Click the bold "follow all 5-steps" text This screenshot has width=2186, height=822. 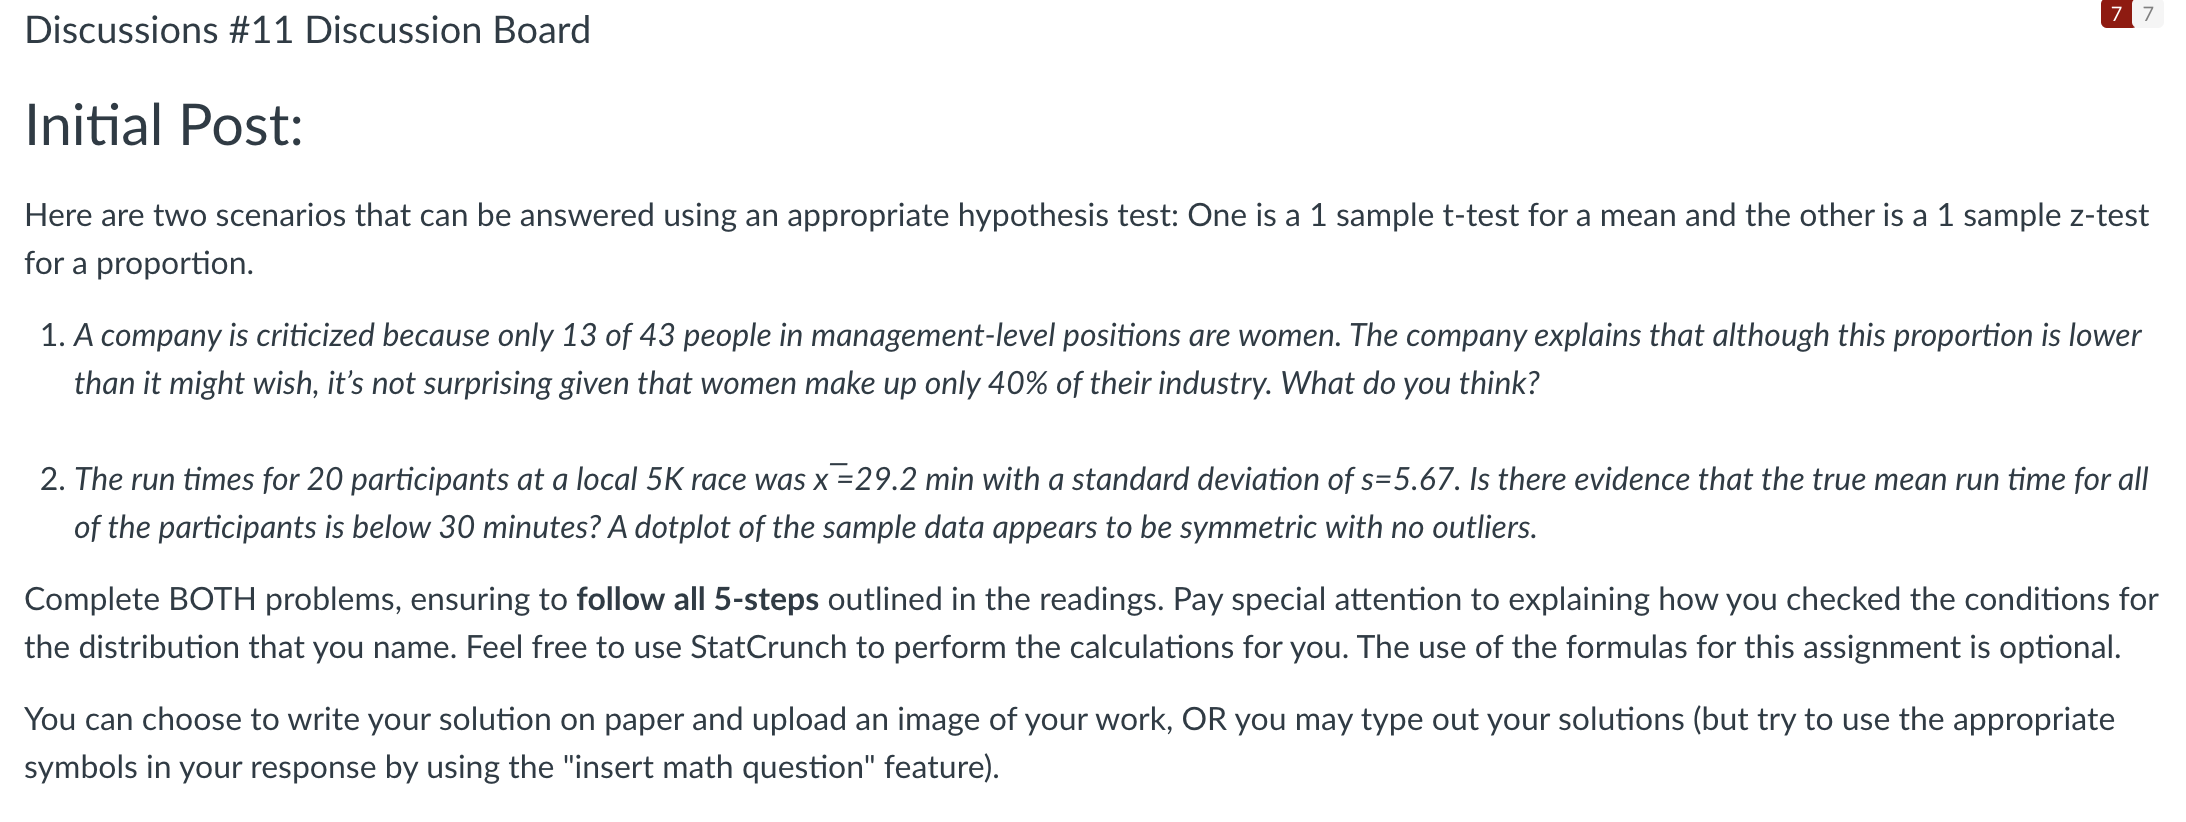click(697, 599)
